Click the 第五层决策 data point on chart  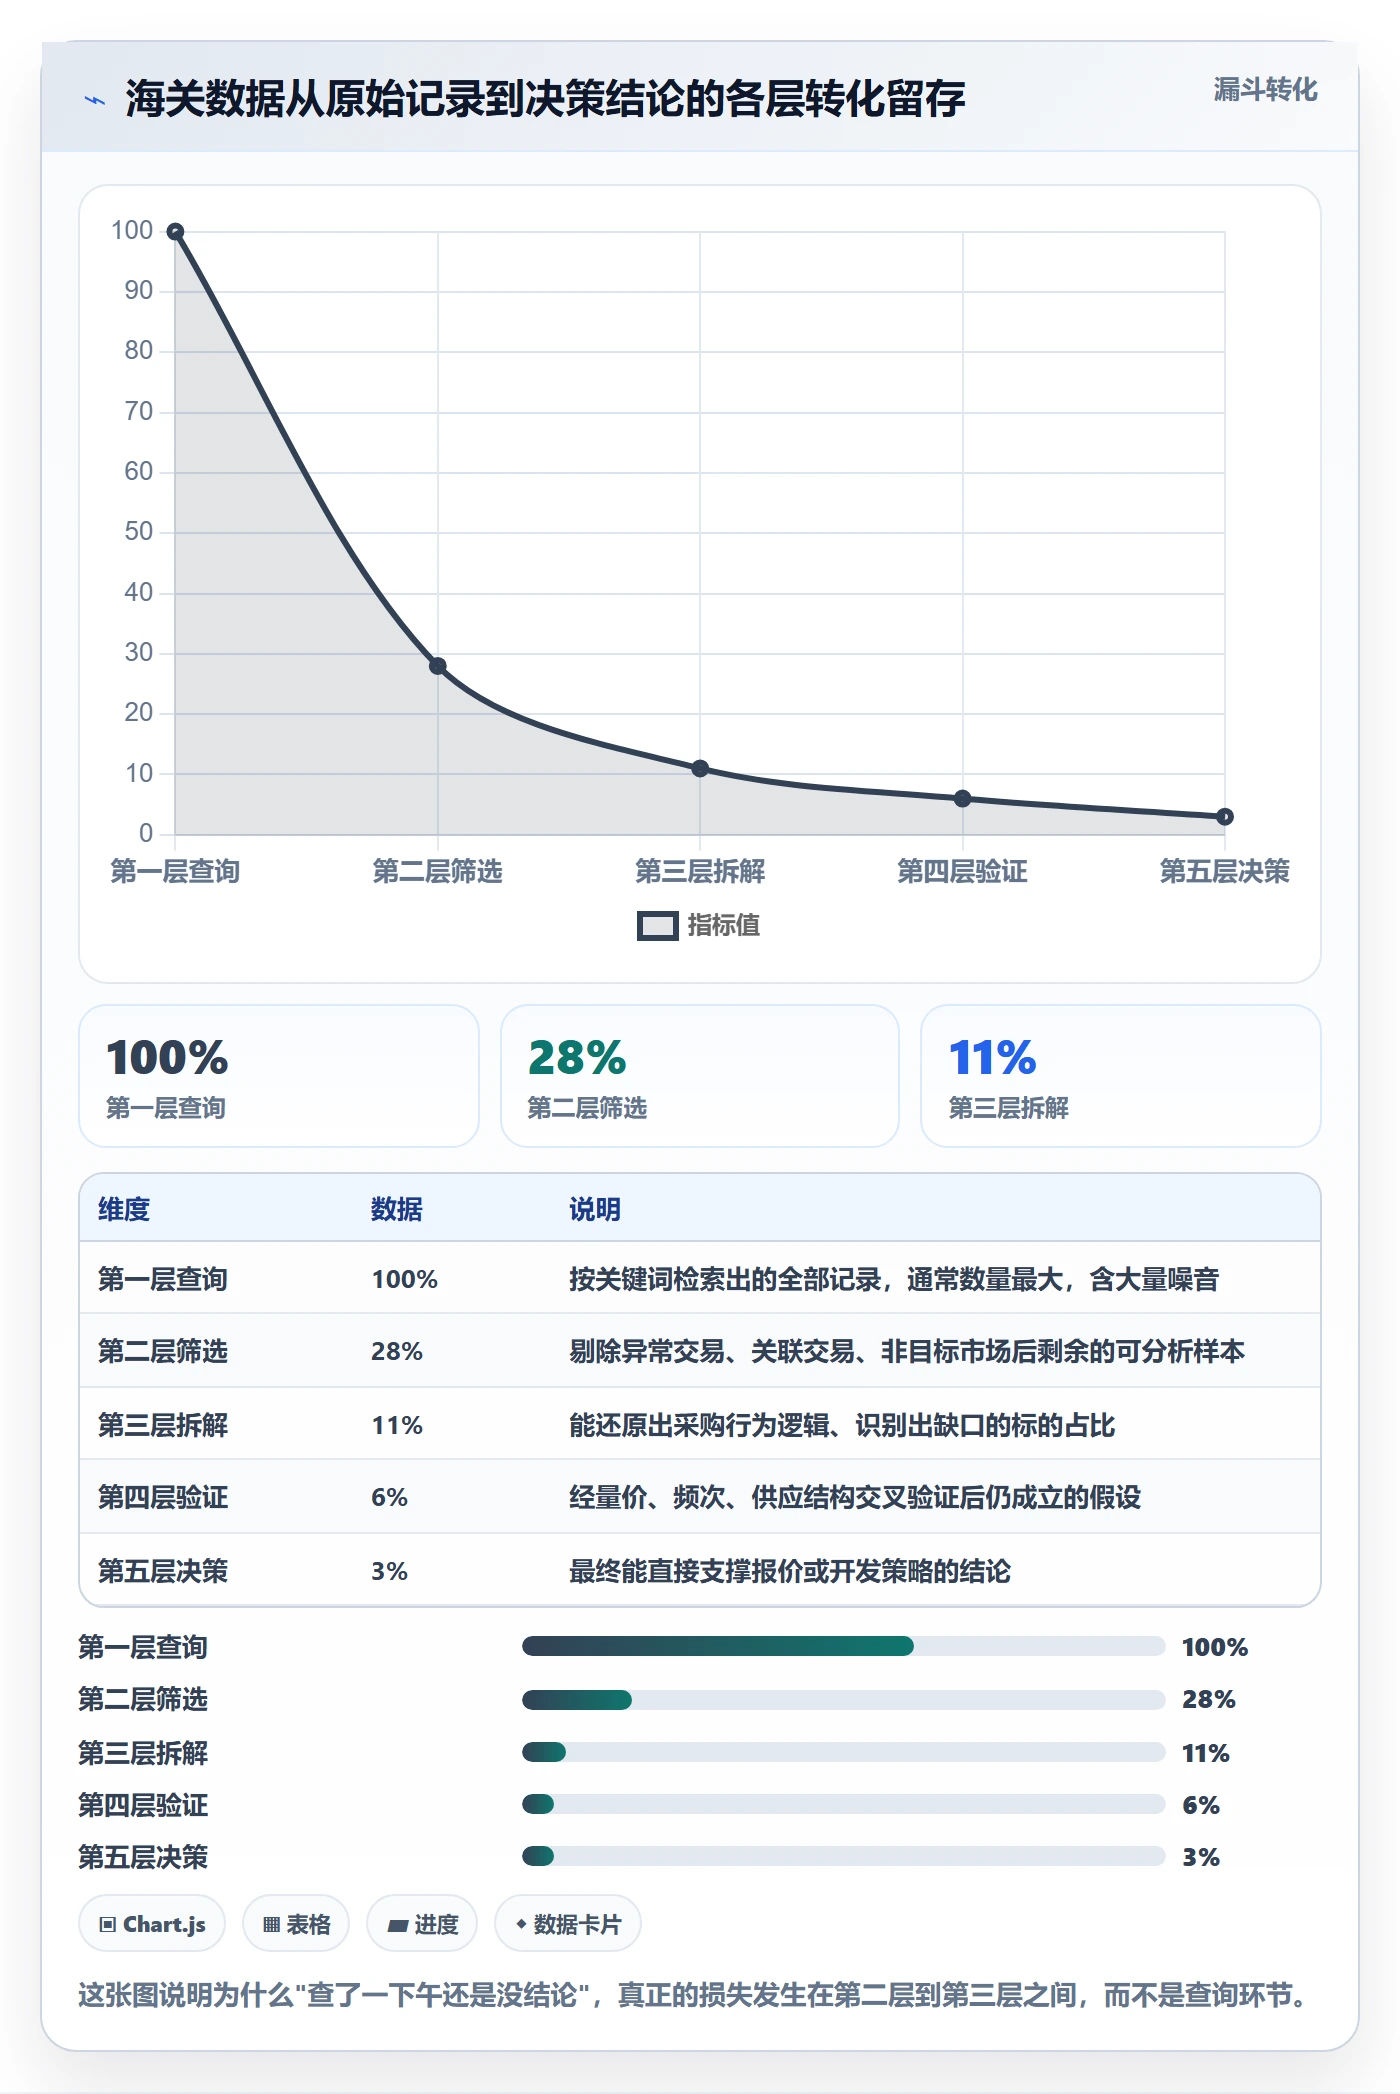point(1225,817)
